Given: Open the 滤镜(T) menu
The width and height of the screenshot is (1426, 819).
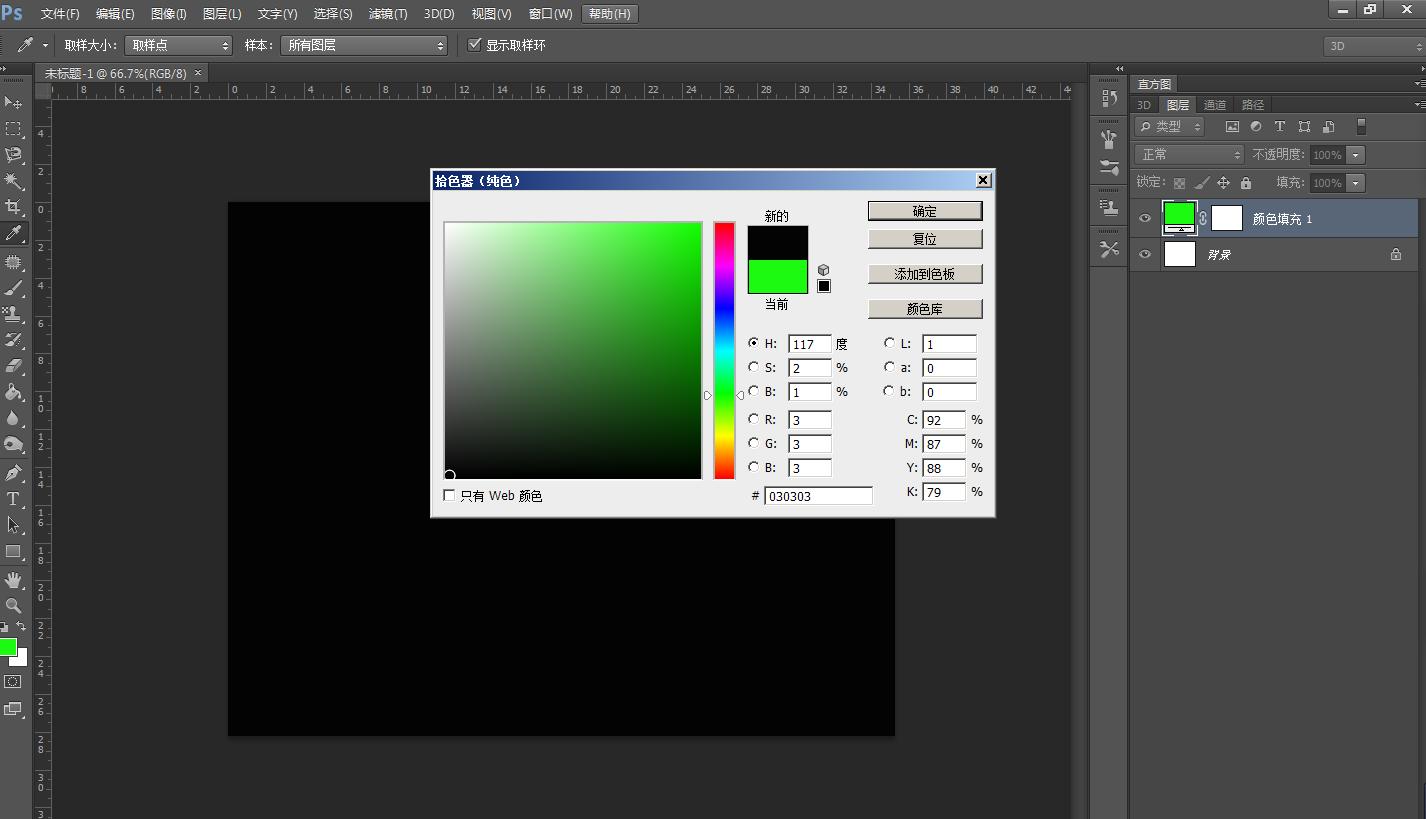Looking at the screenshot, I should (388, 14).
